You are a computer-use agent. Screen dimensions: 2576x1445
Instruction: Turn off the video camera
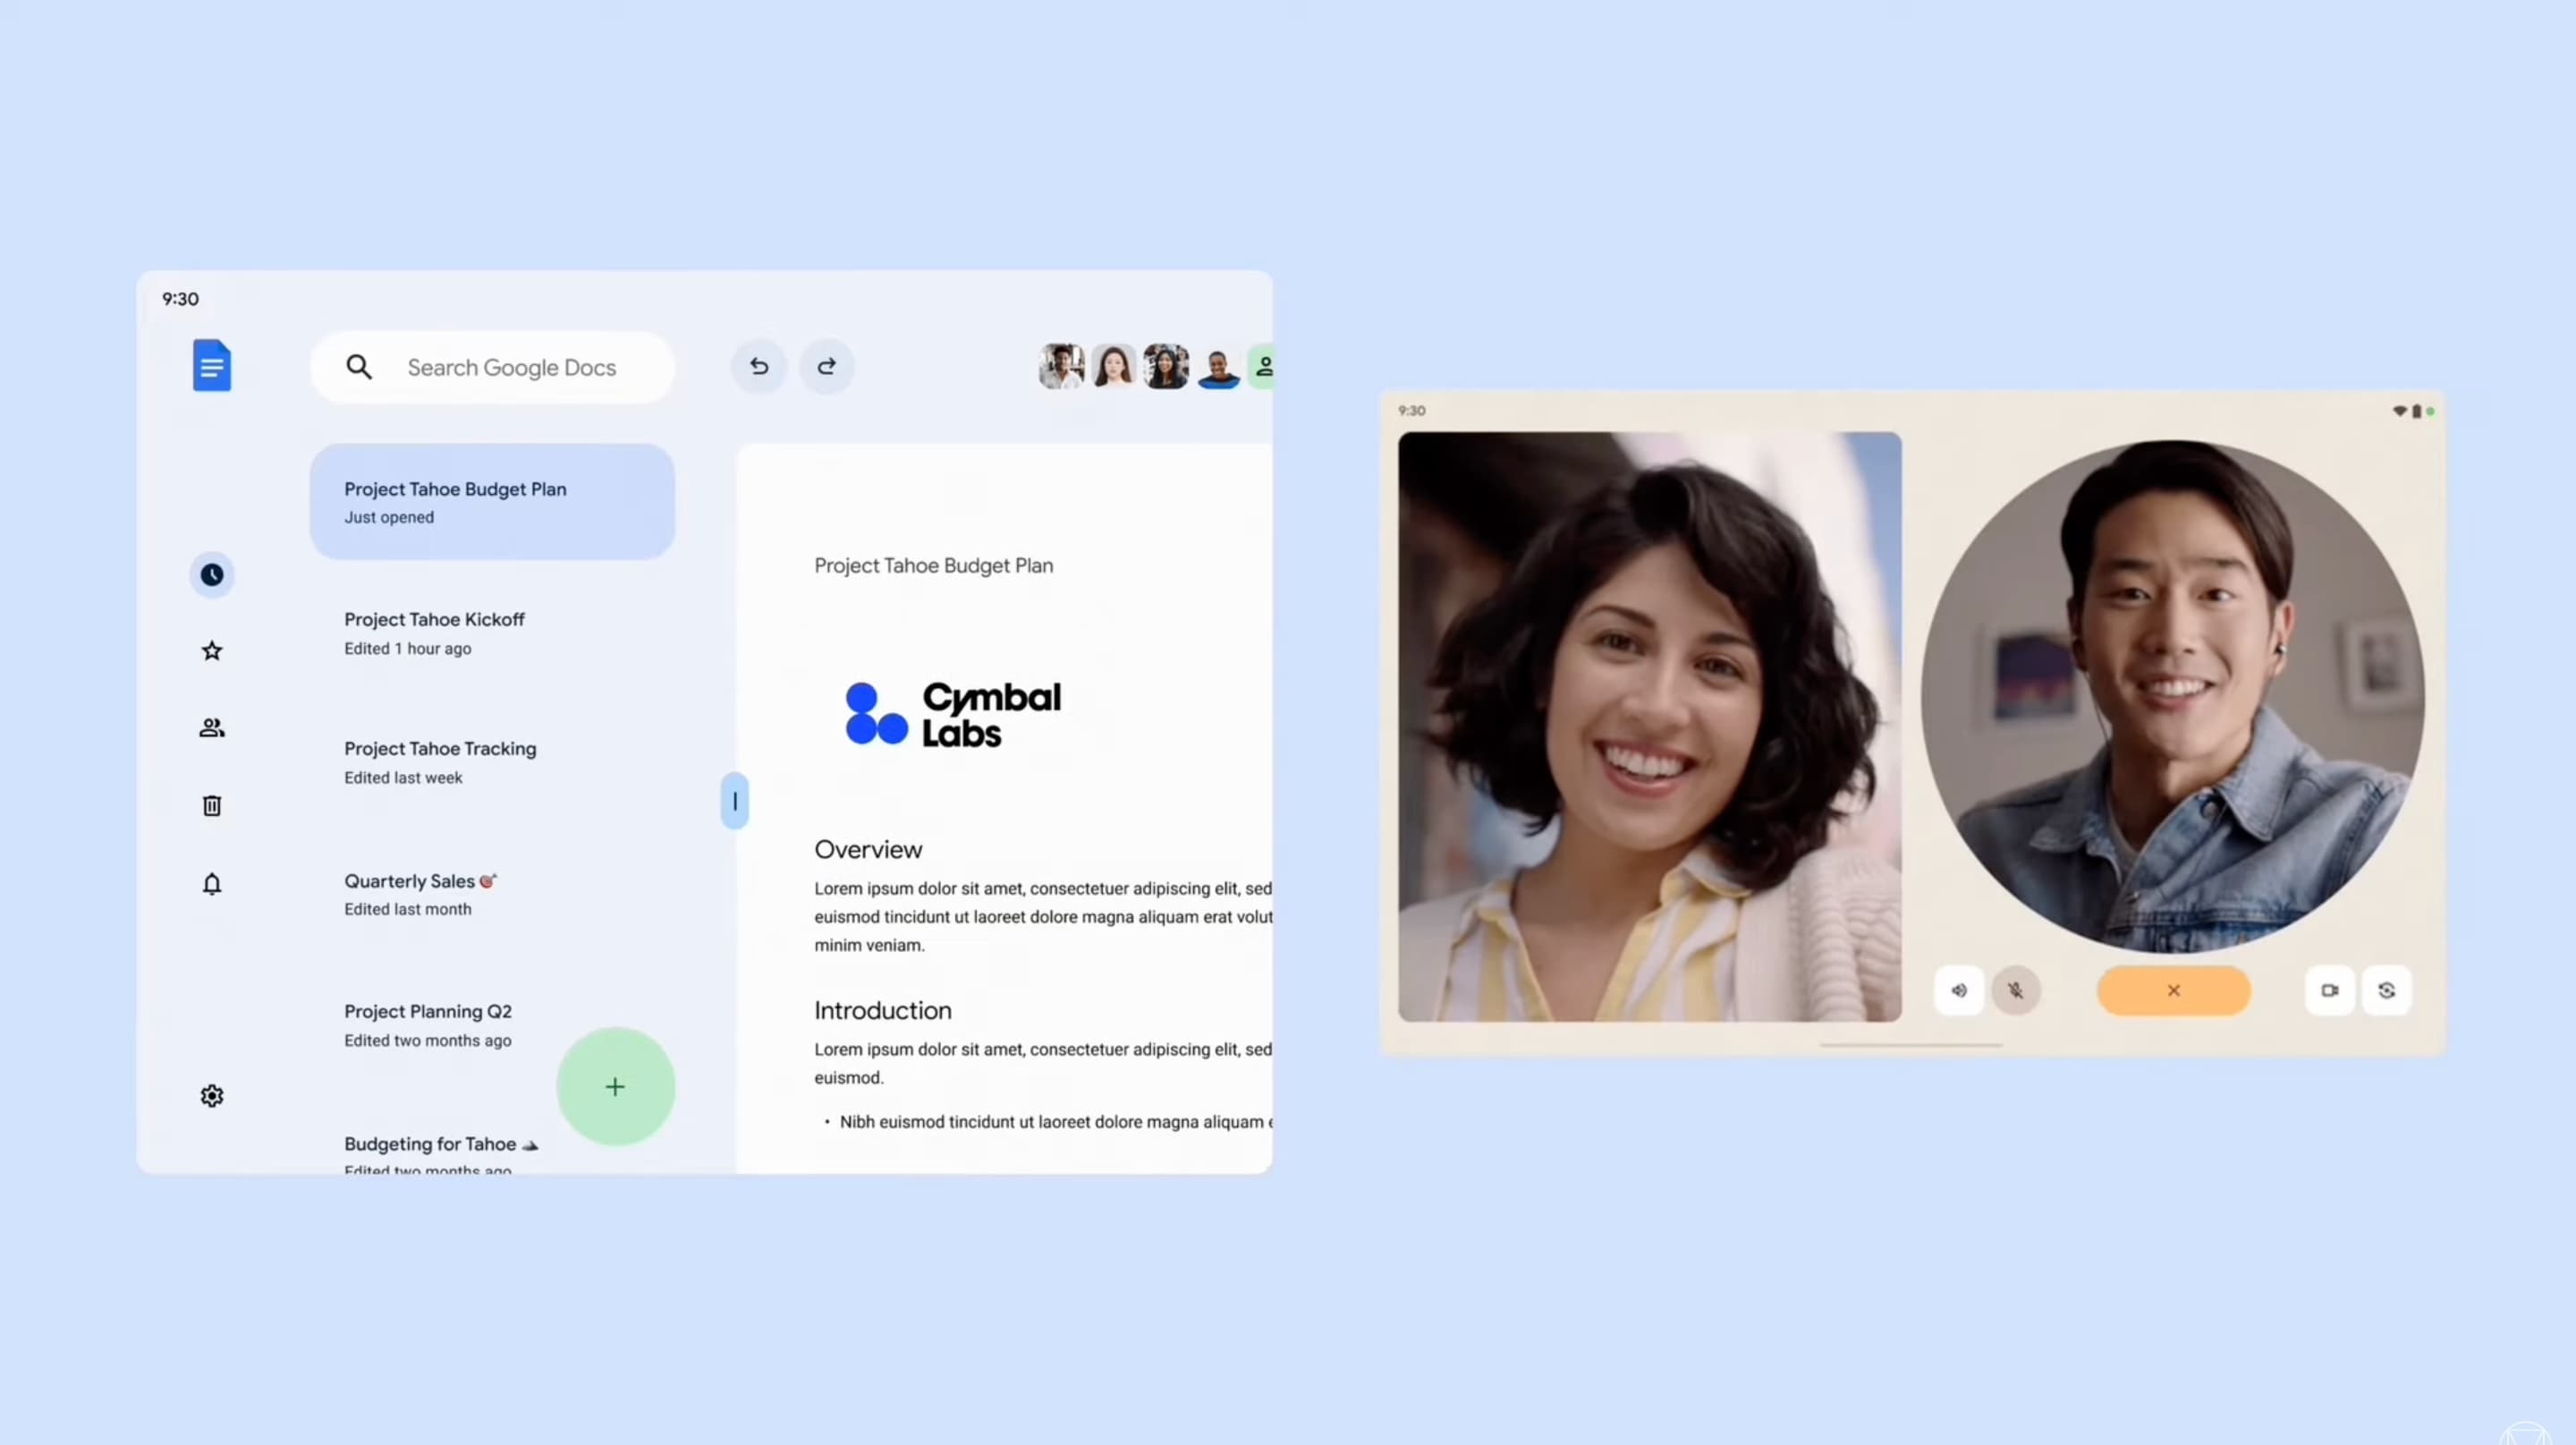(x=2330, y=990)
